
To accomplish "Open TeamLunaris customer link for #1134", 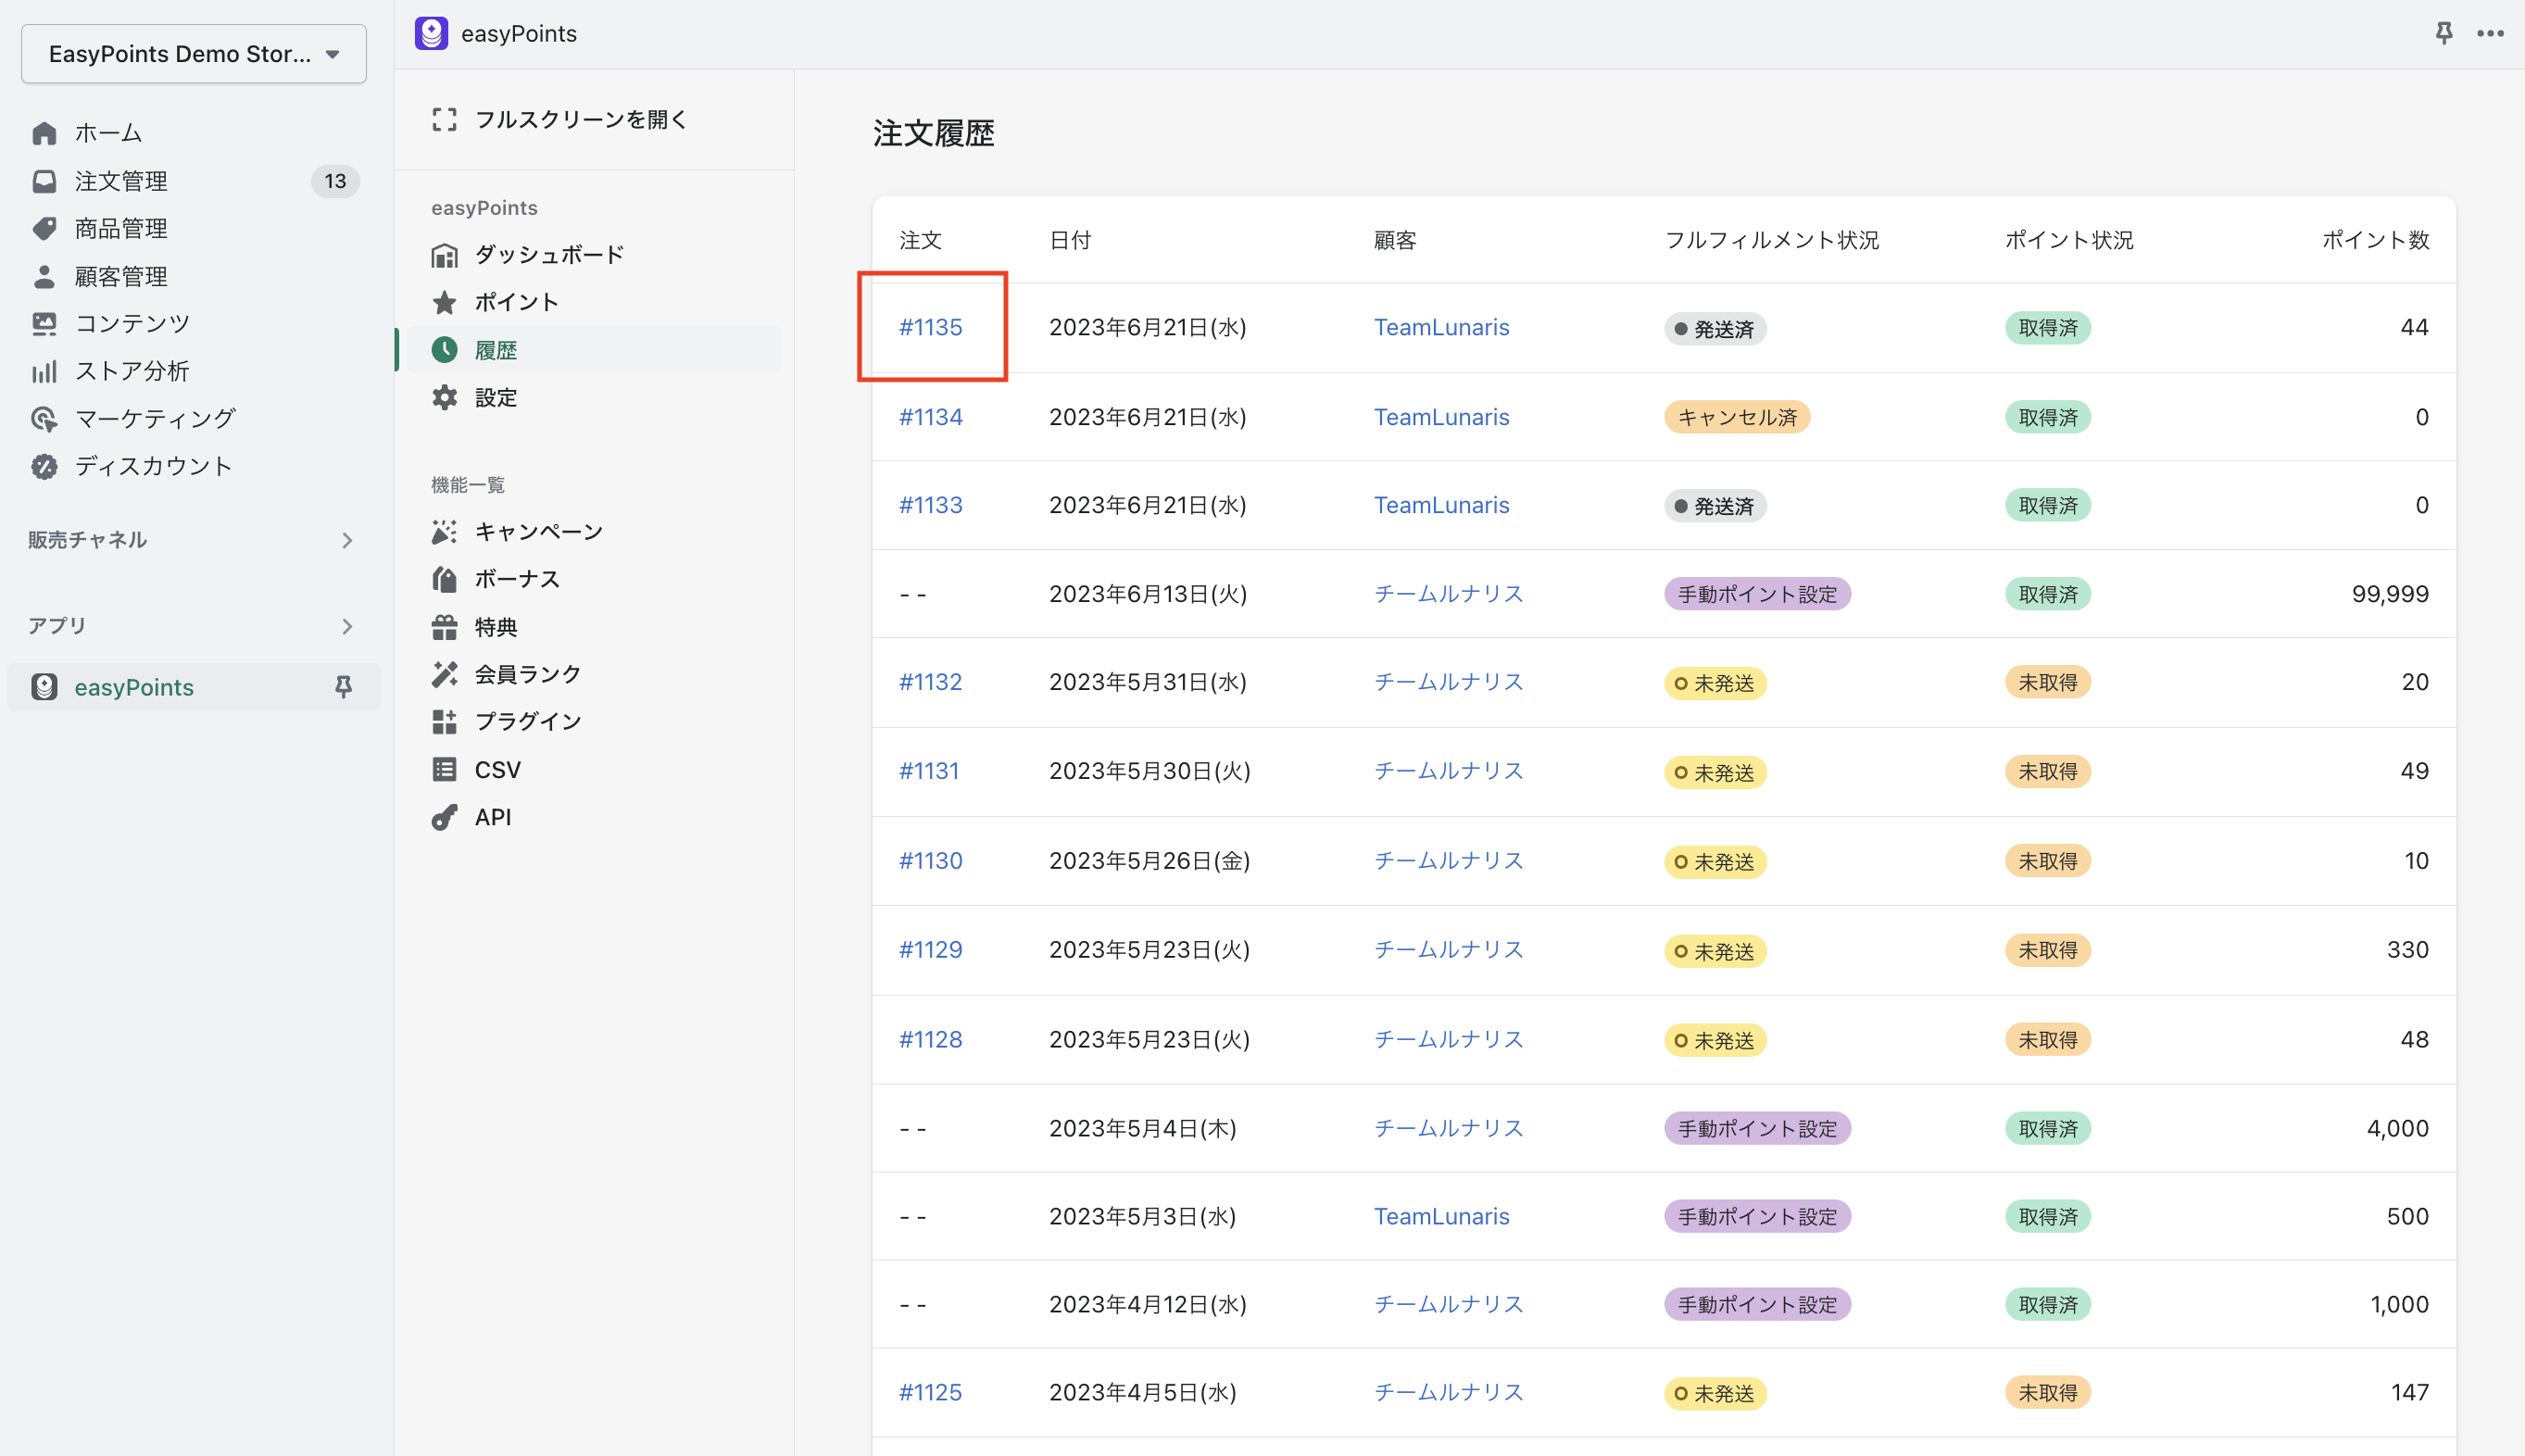I will (x=1441, y=417).
